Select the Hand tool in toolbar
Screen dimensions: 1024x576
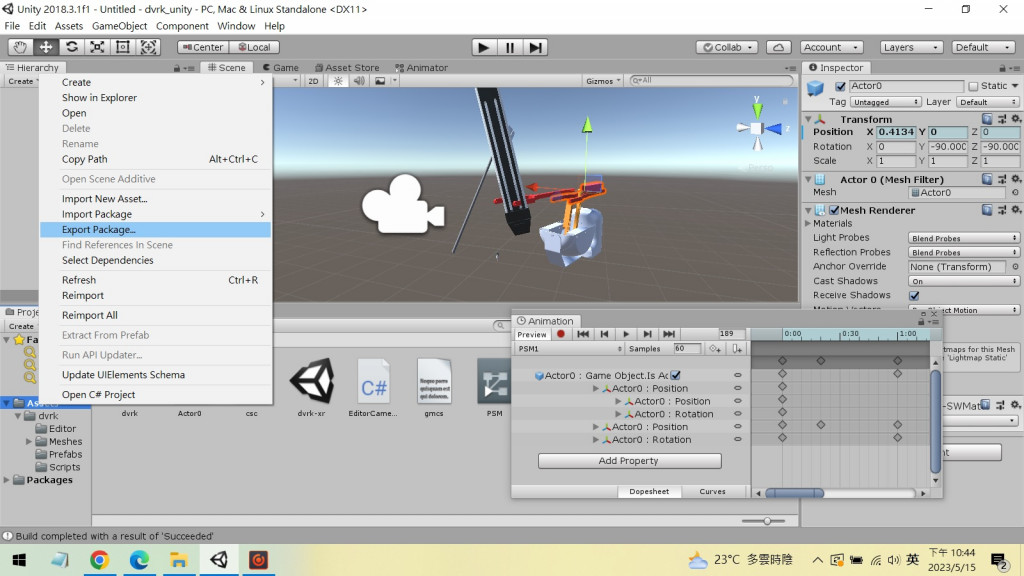pyautogui.click(x=20, y=47)
